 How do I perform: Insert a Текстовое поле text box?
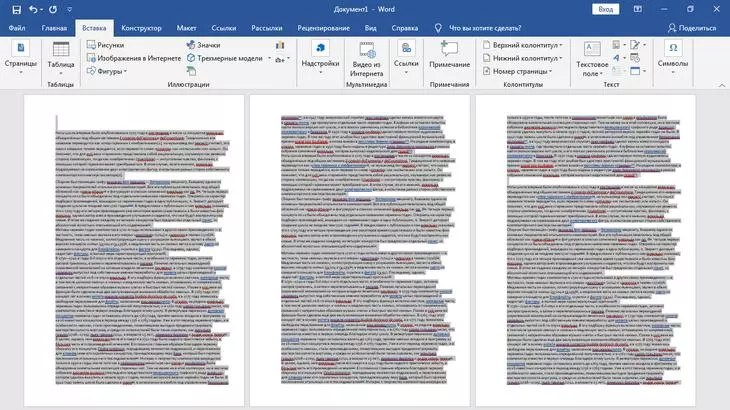592,59
